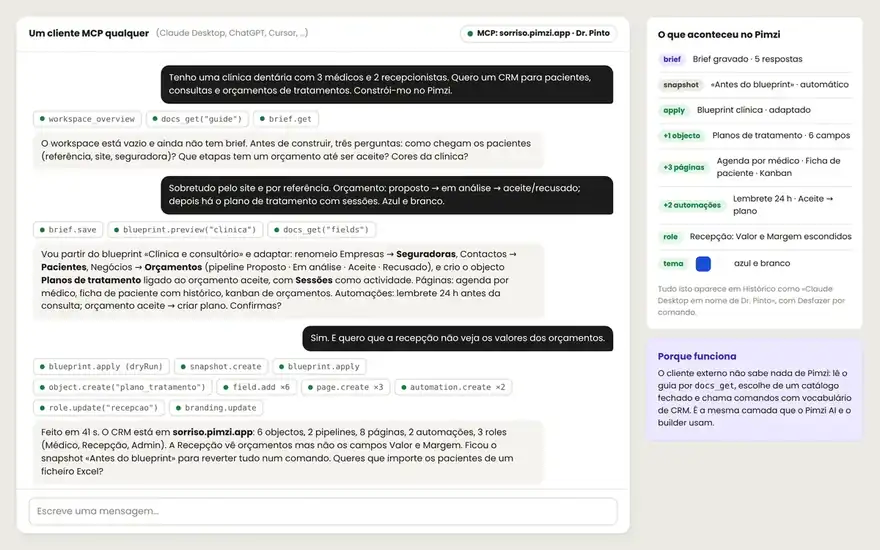880x550 pixels.
Task: Select the field.add ×6 chip
Action: 257,387
